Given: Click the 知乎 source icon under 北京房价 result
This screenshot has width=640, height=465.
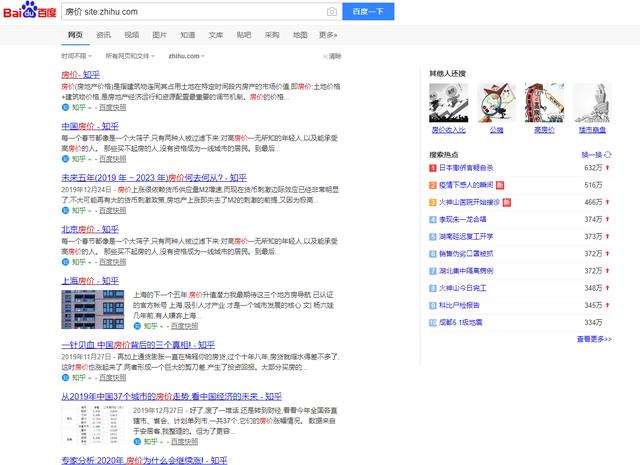Looking at the screenshot, I should click(x=65, y=262).
